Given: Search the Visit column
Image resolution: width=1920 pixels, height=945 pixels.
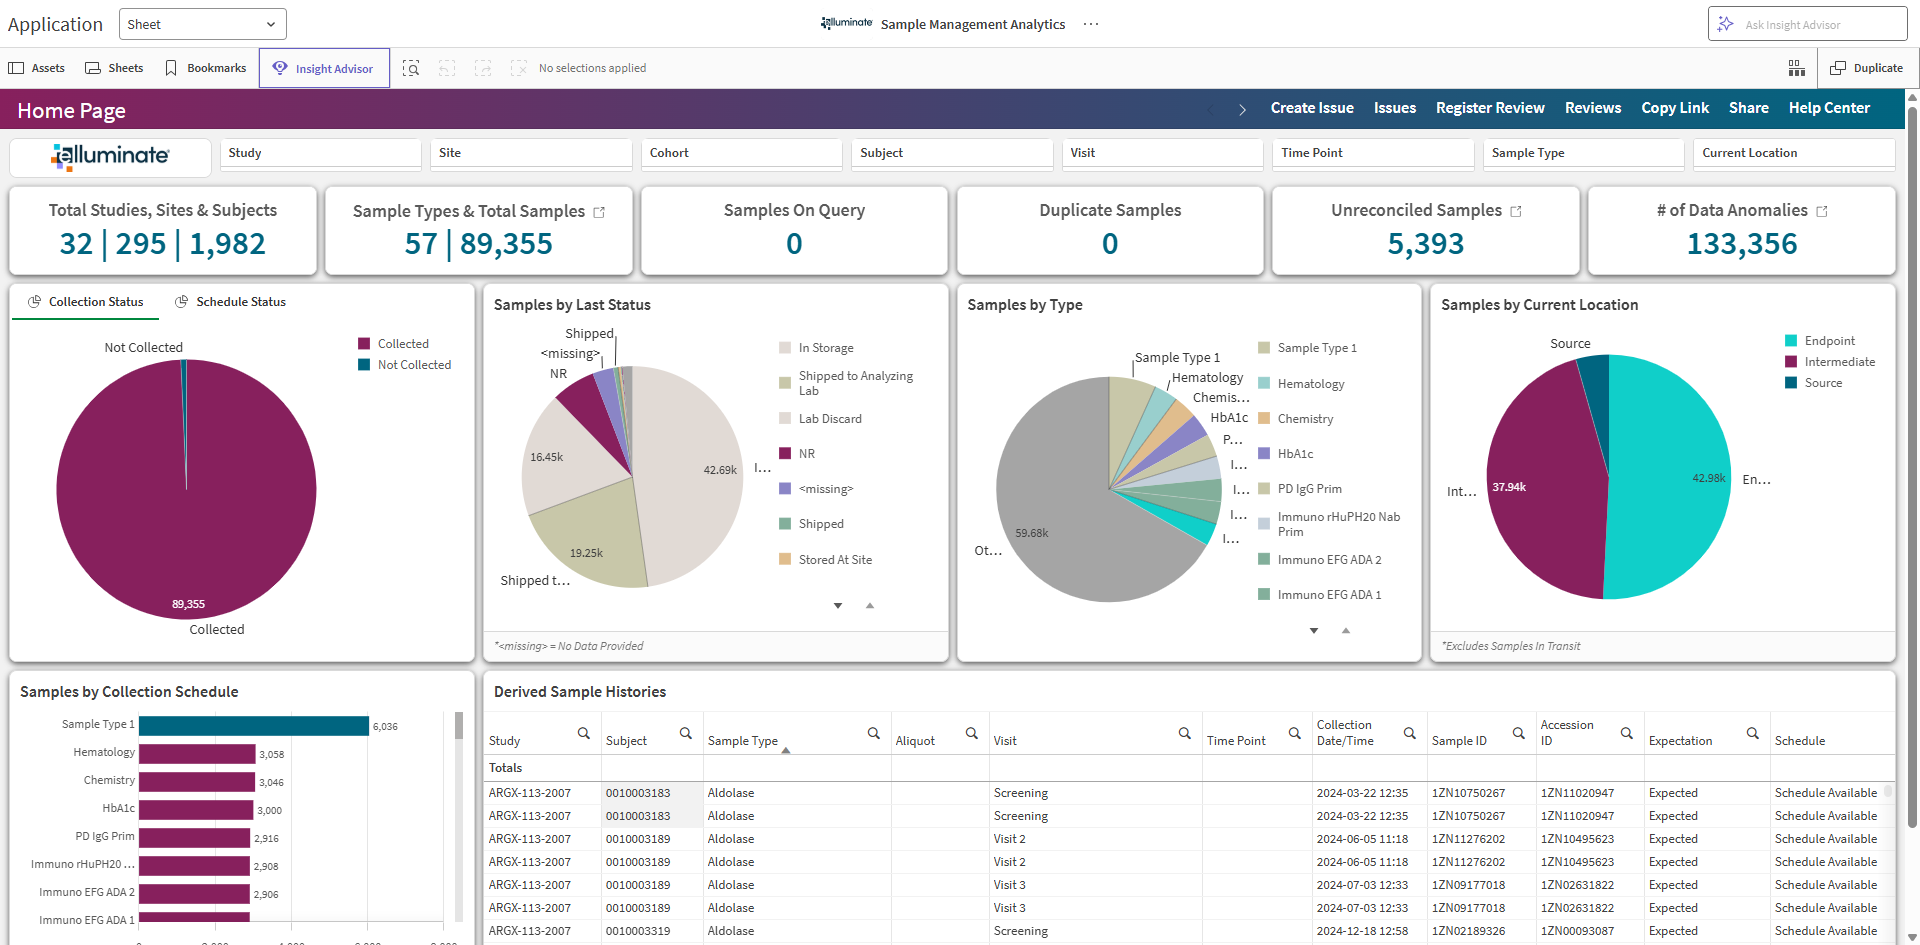Looking at the screenshot, I should 1185,733.
